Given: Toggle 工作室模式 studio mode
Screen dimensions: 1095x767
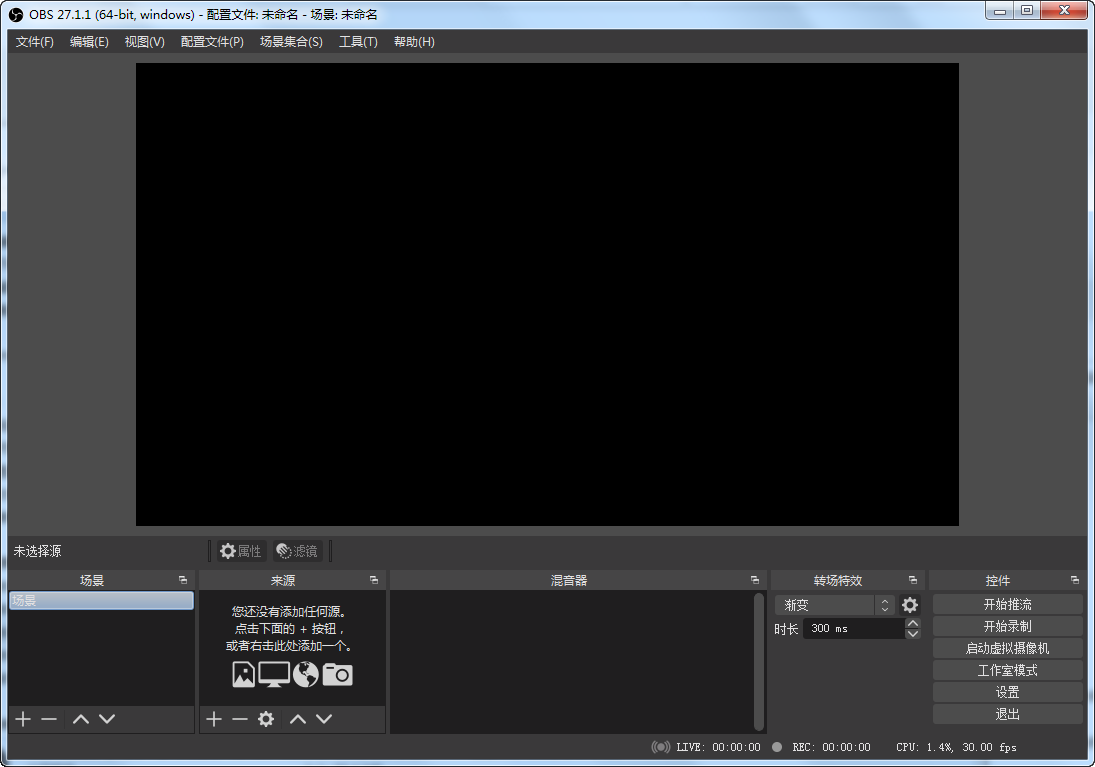Looking at the screenshot, I should point(1007,670).
